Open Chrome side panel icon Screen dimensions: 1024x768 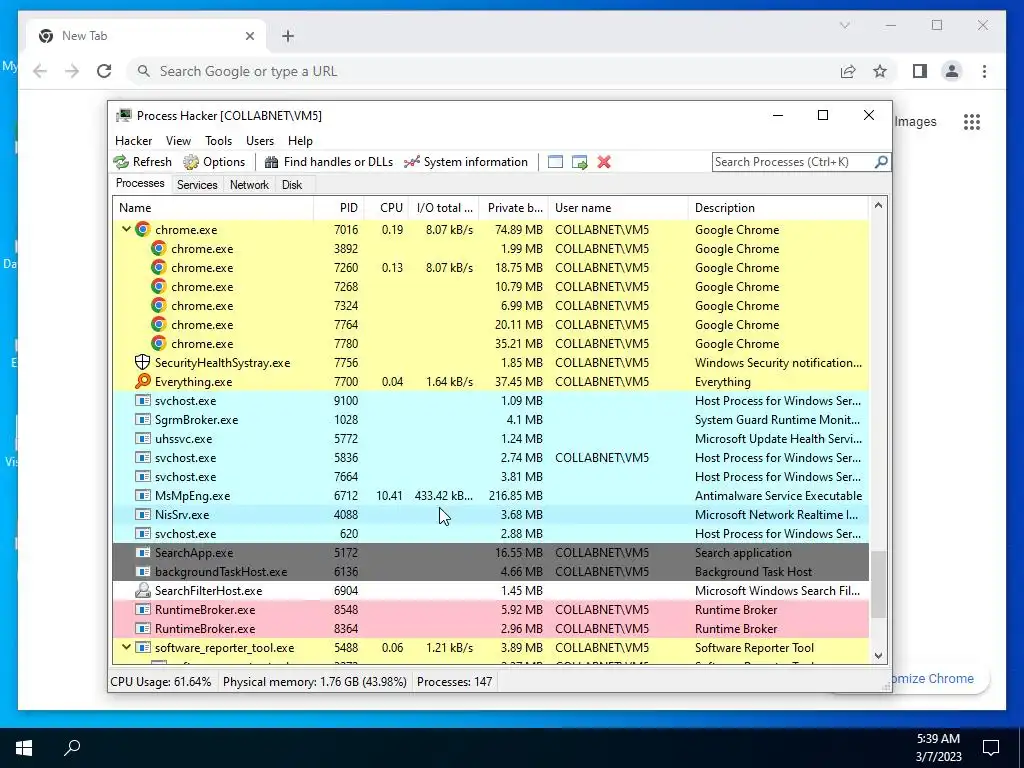click(920, 71)
